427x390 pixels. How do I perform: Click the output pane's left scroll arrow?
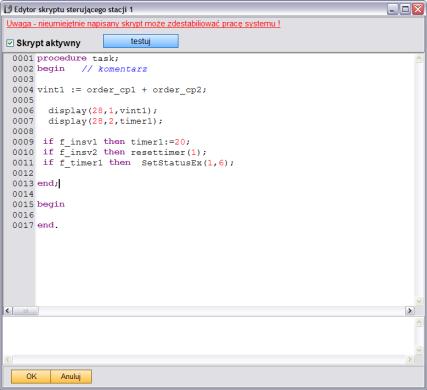coord(8,359)
